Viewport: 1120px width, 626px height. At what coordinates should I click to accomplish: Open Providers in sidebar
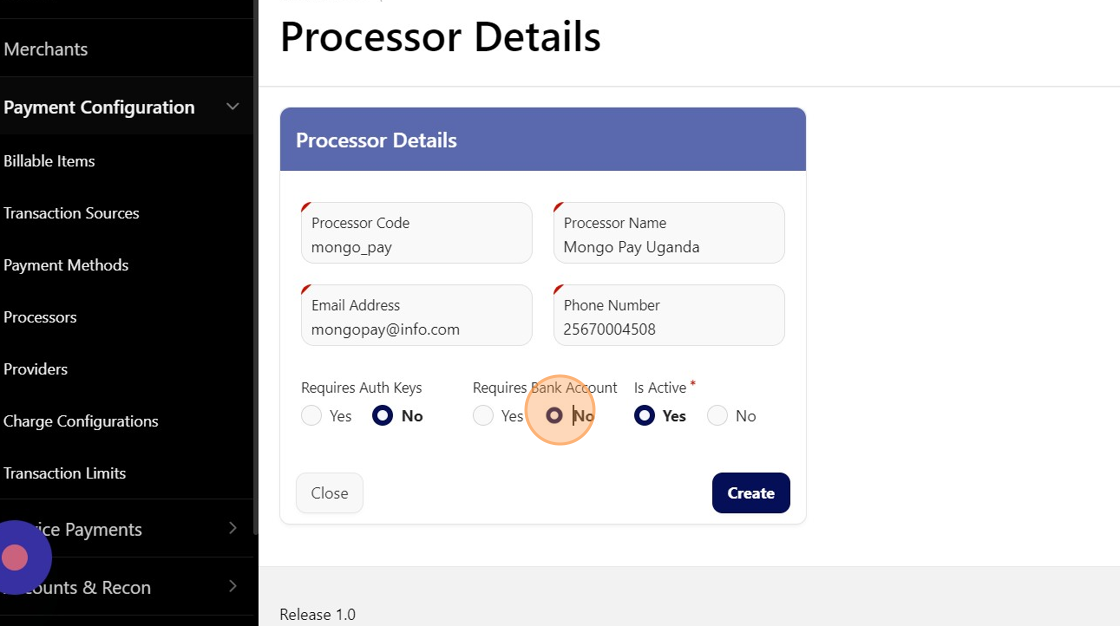point(36,369)
